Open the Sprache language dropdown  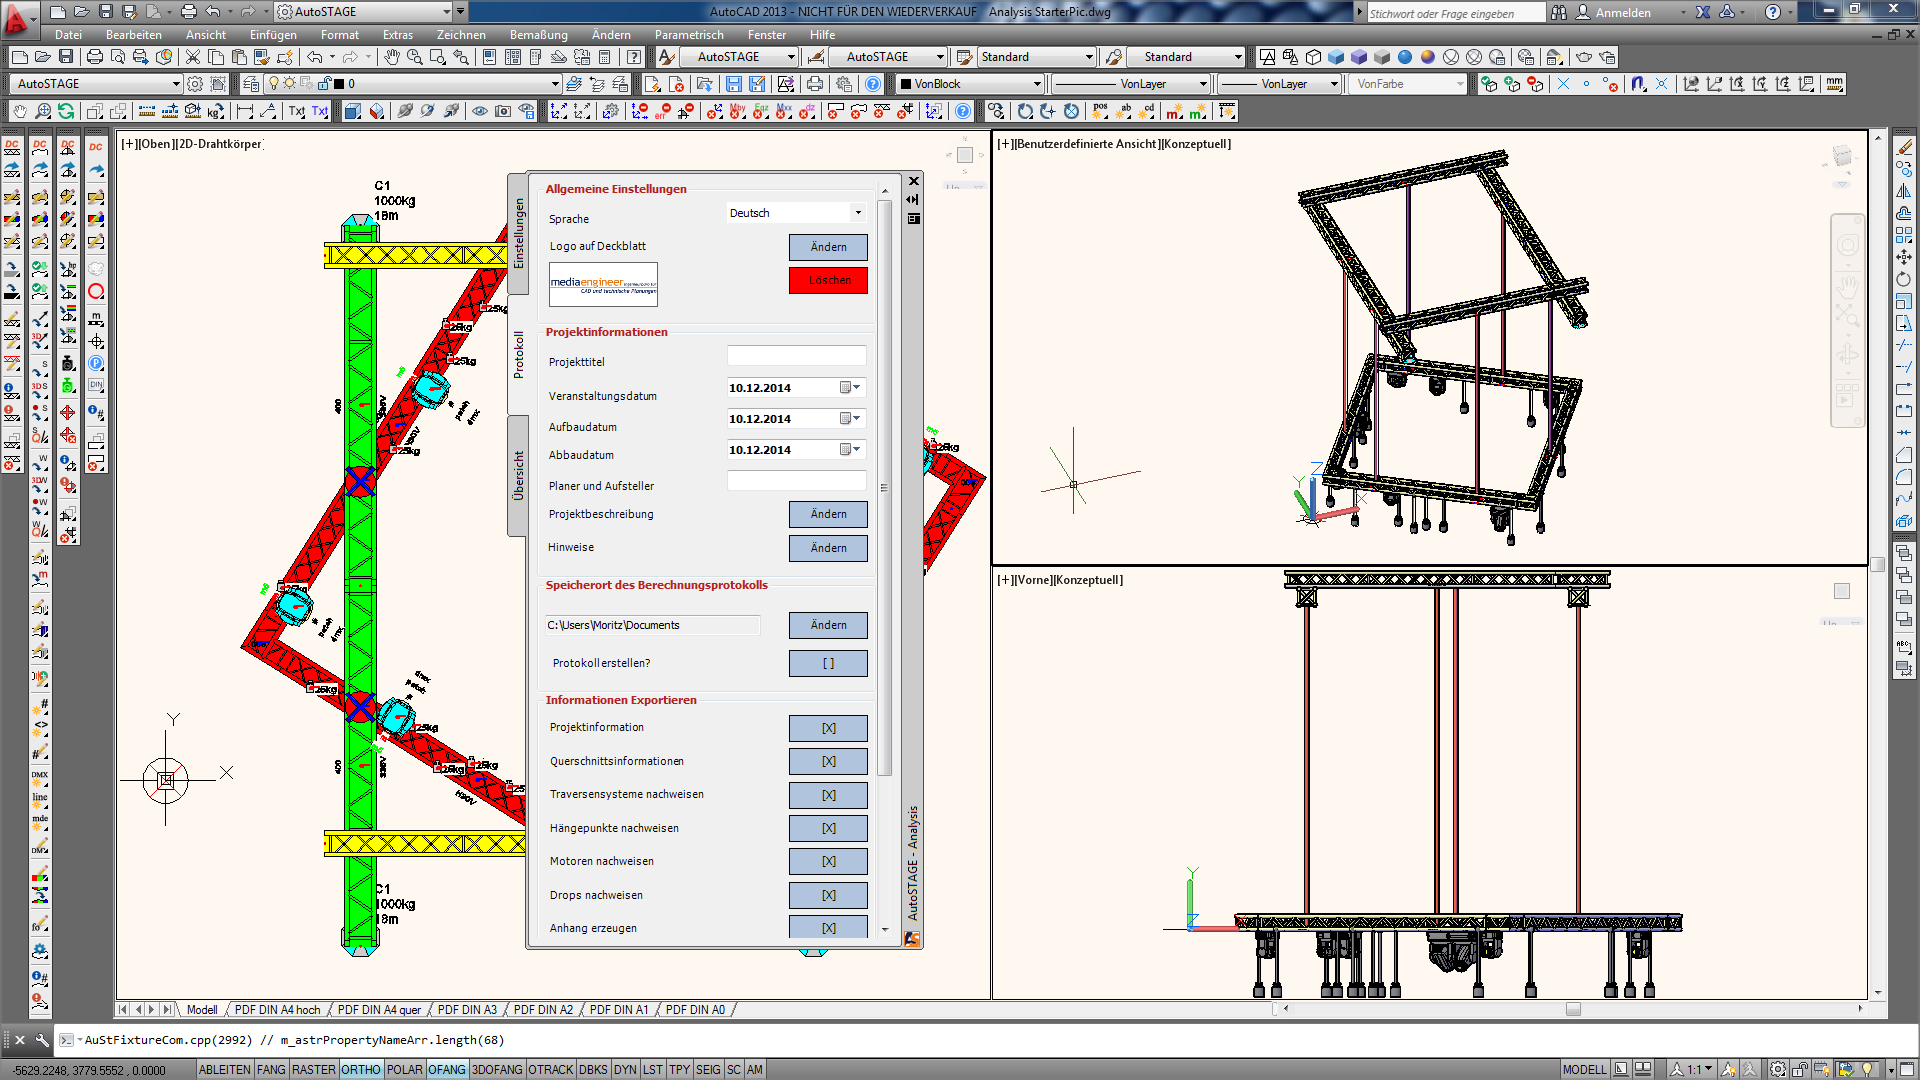click(x=857, y=213)
